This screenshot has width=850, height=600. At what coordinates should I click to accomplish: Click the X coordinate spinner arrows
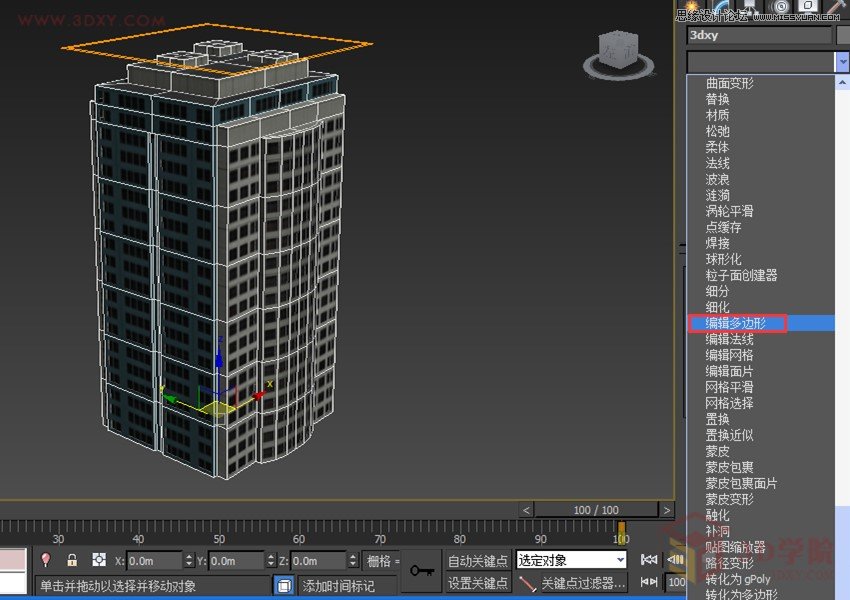pyautogui.click(x=189, y=560)
